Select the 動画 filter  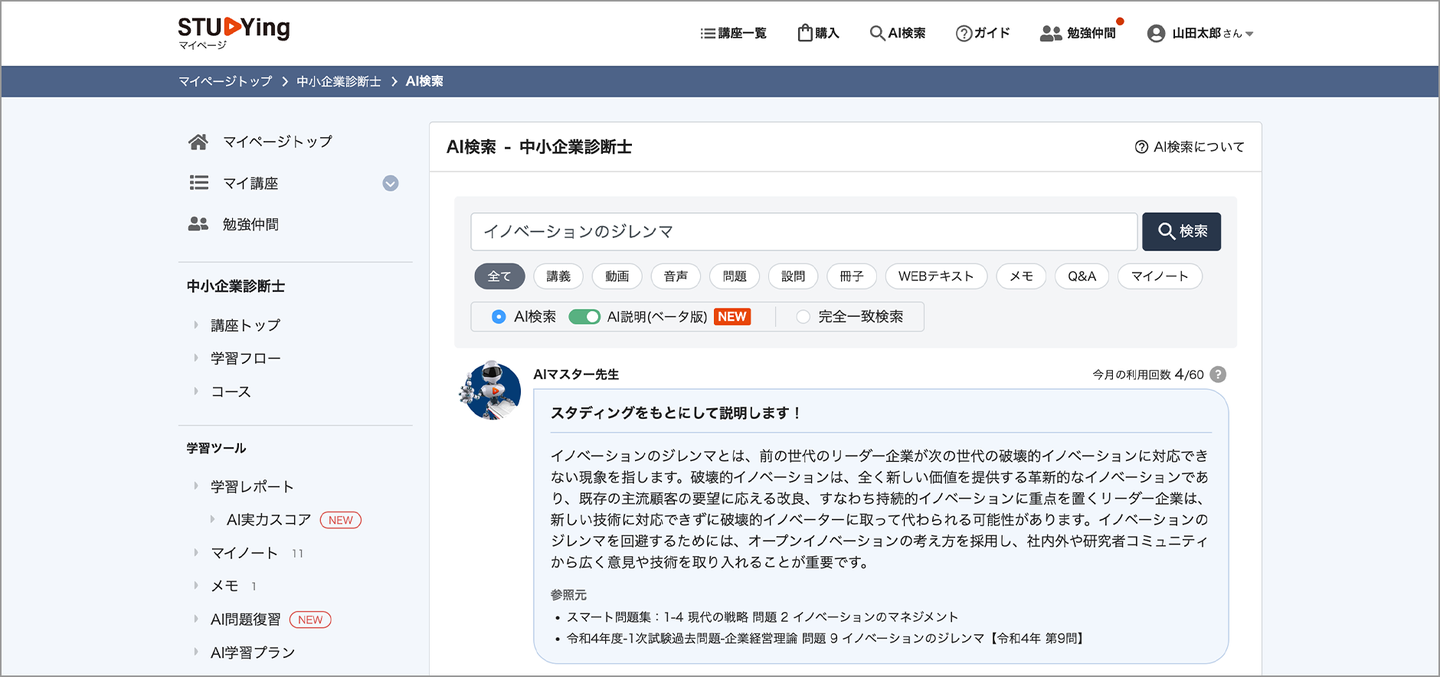coord(617,276)
